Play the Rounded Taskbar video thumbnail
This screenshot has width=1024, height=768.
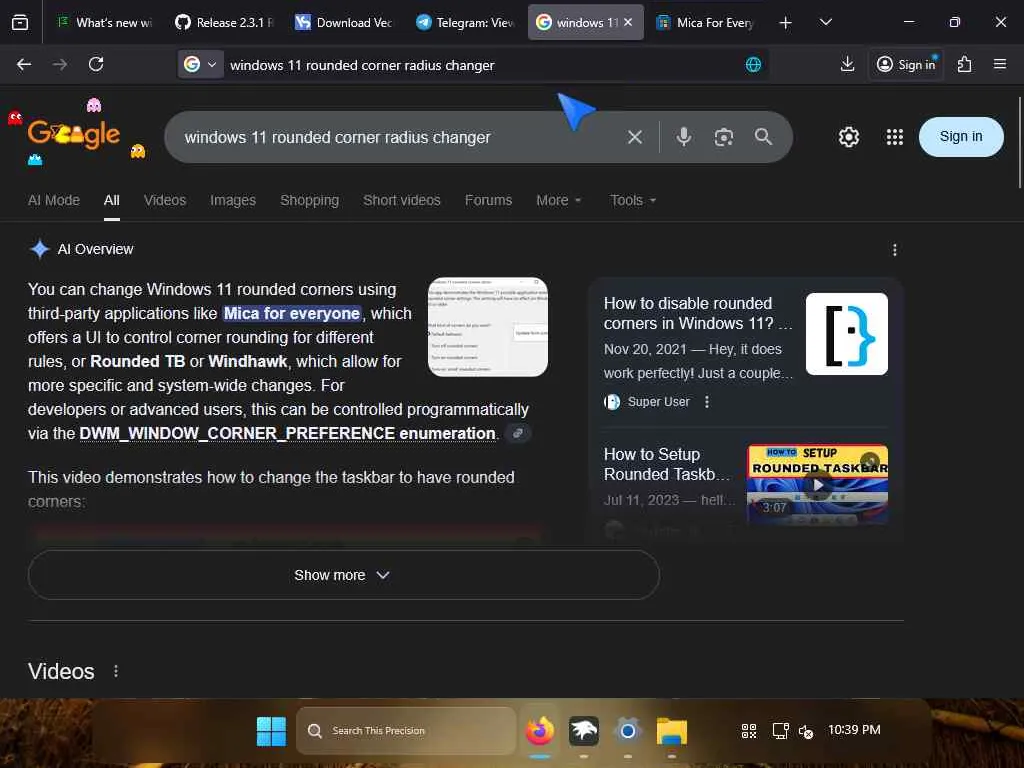[x=818, y=485]
